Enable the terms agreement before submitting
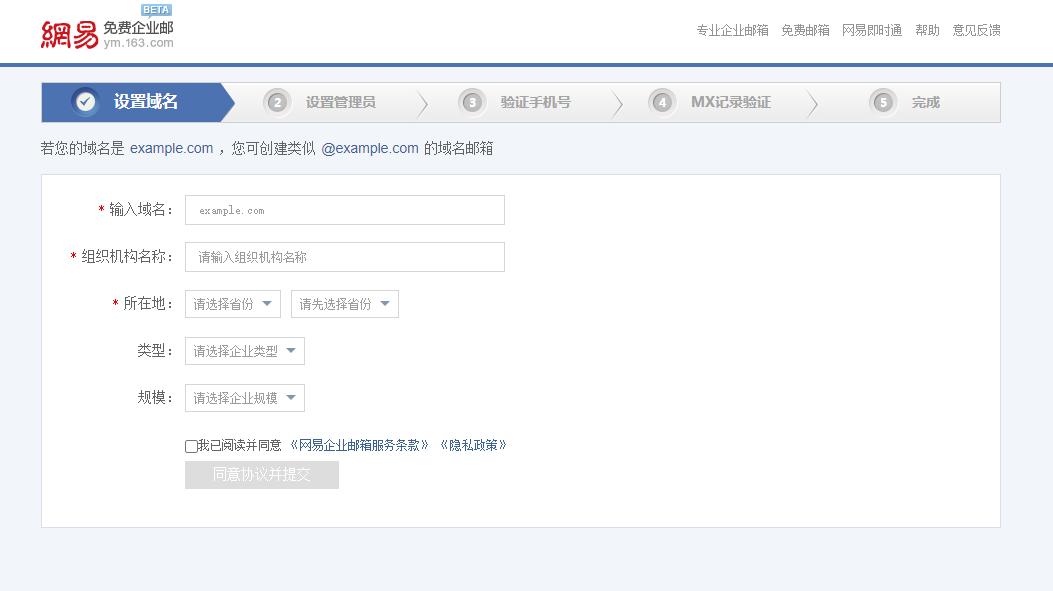Image resolution: width=1053 pixels, height=591 pixels. click(x=190, y=445)
